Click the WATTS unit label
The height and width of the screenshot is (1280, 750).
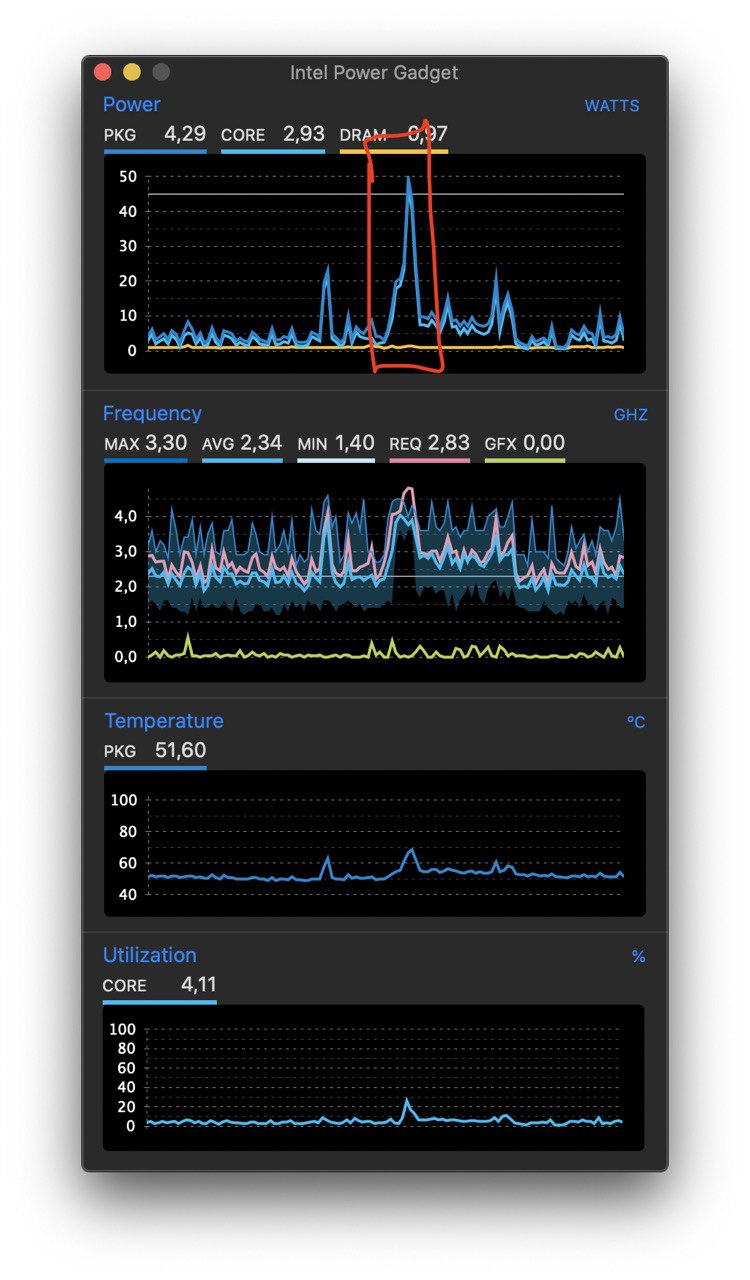click(612, 106)
